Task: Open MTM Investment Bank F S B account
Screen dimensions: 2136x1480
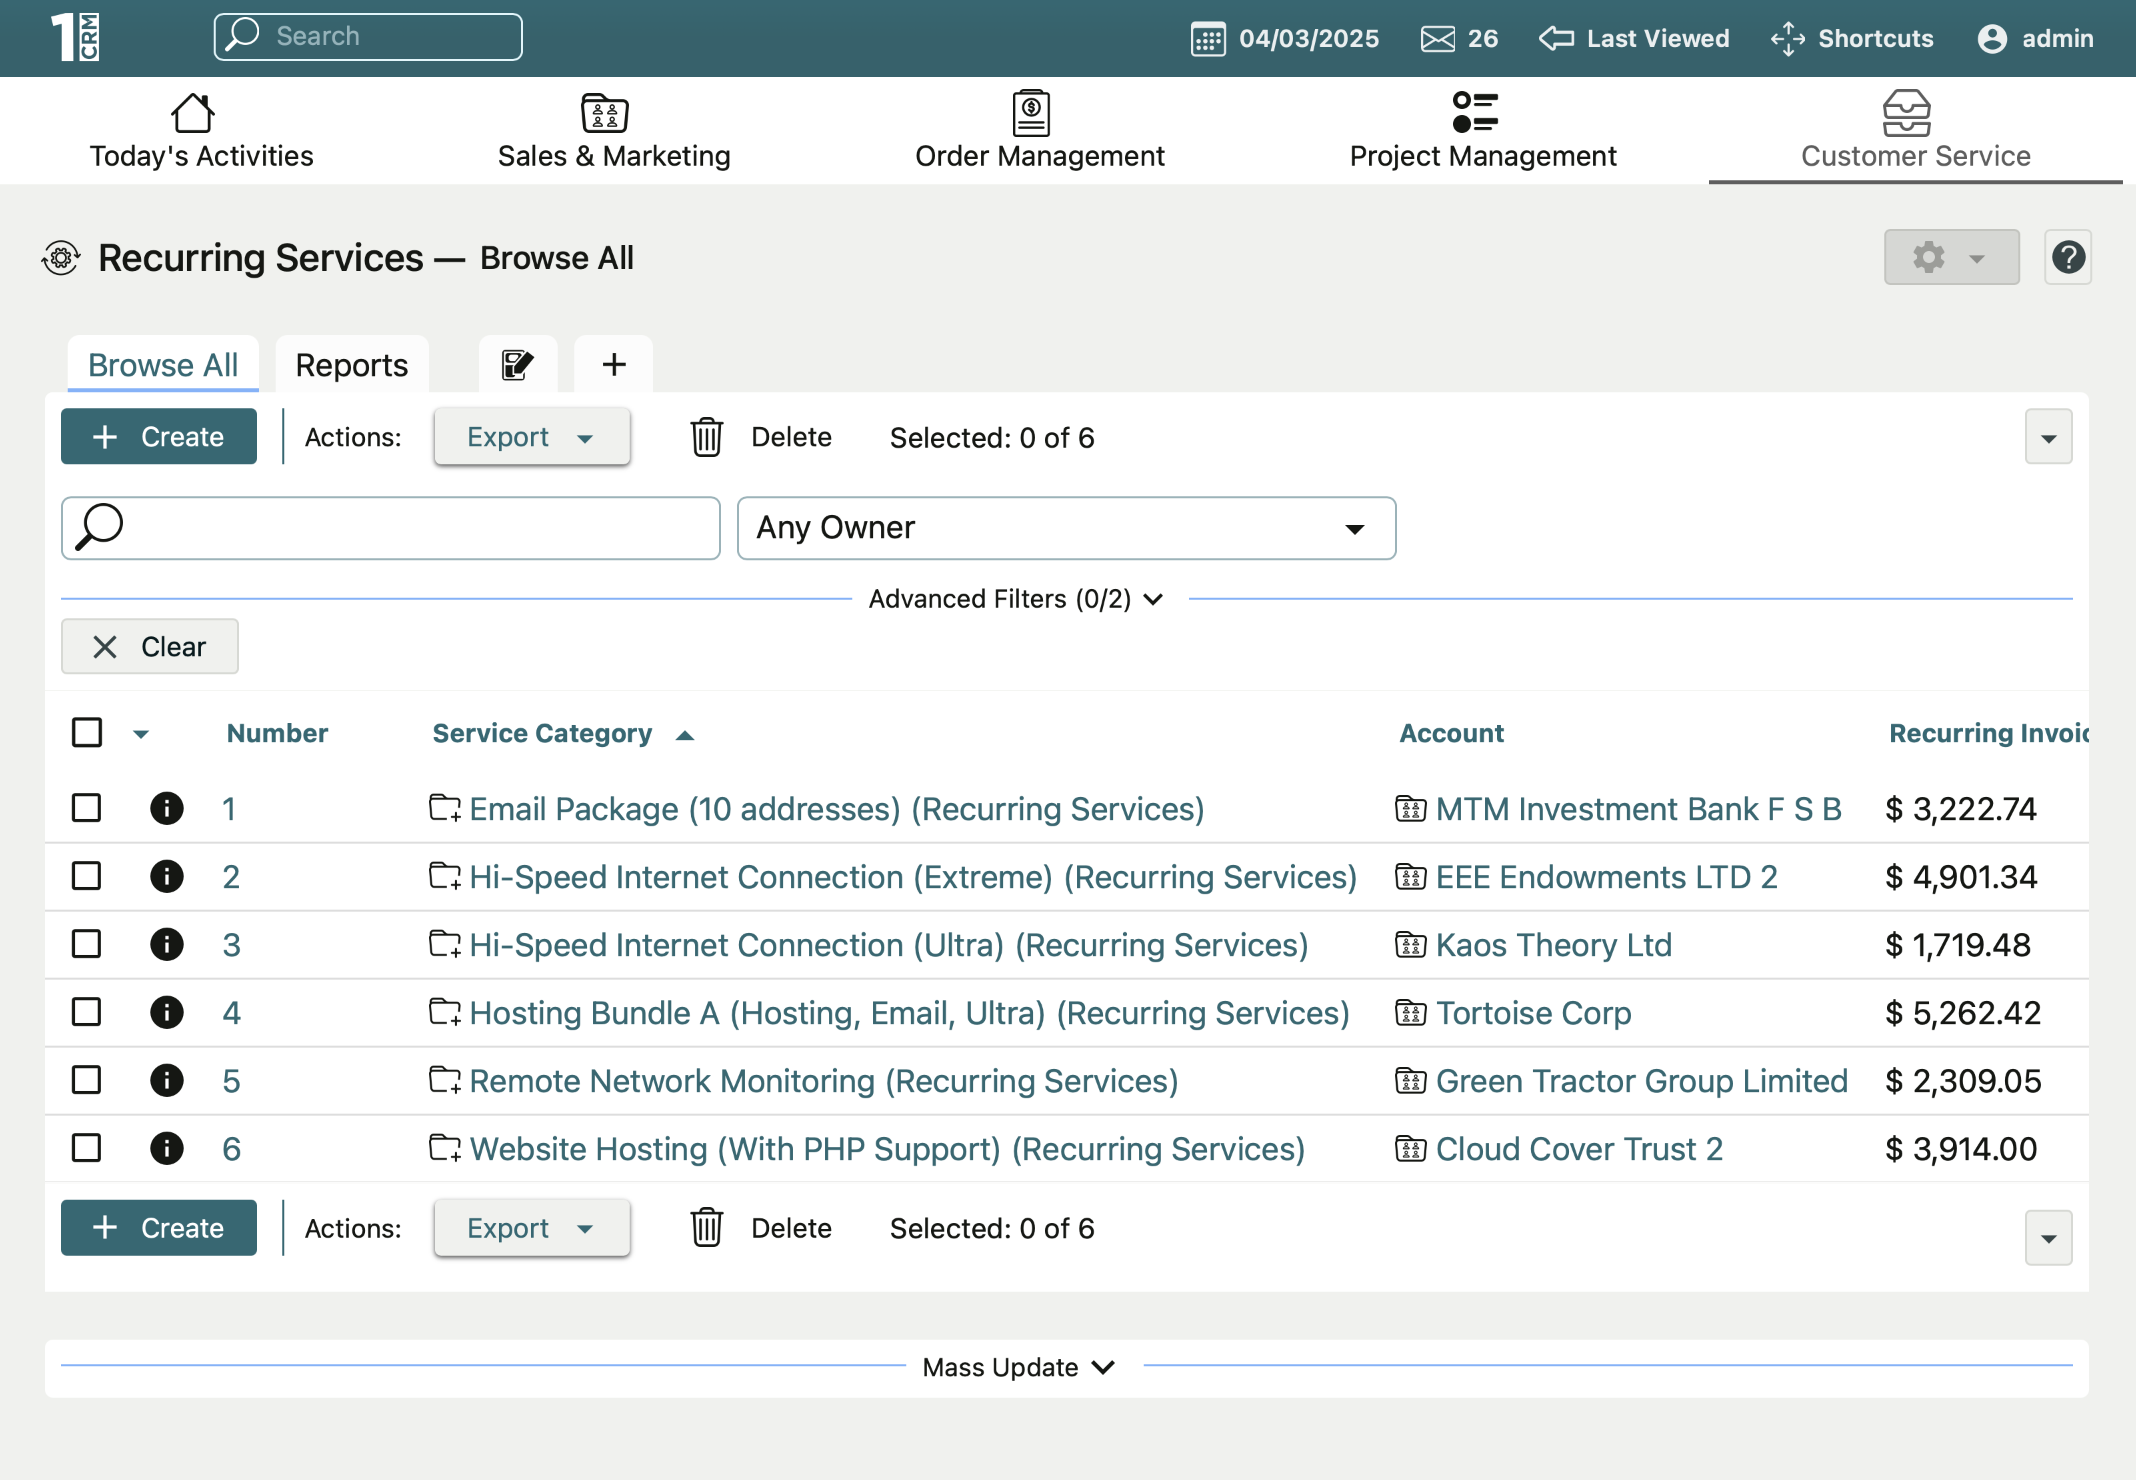Action: pos(1638,809)
